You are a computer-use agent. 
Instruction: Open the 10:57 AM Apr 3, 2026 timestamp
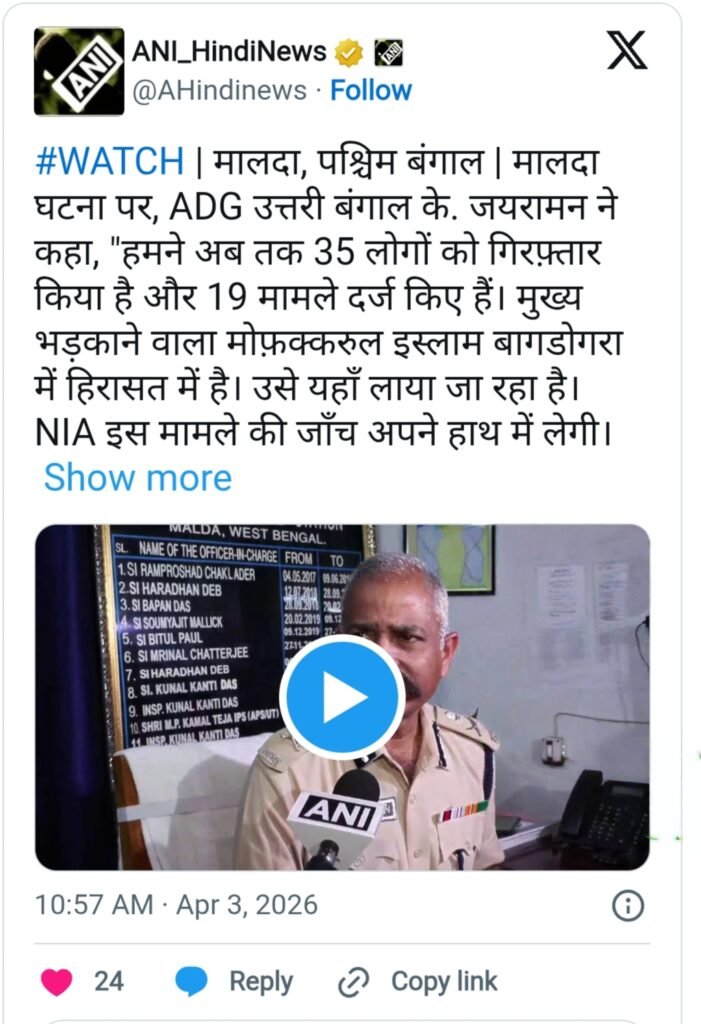(176, 905)
